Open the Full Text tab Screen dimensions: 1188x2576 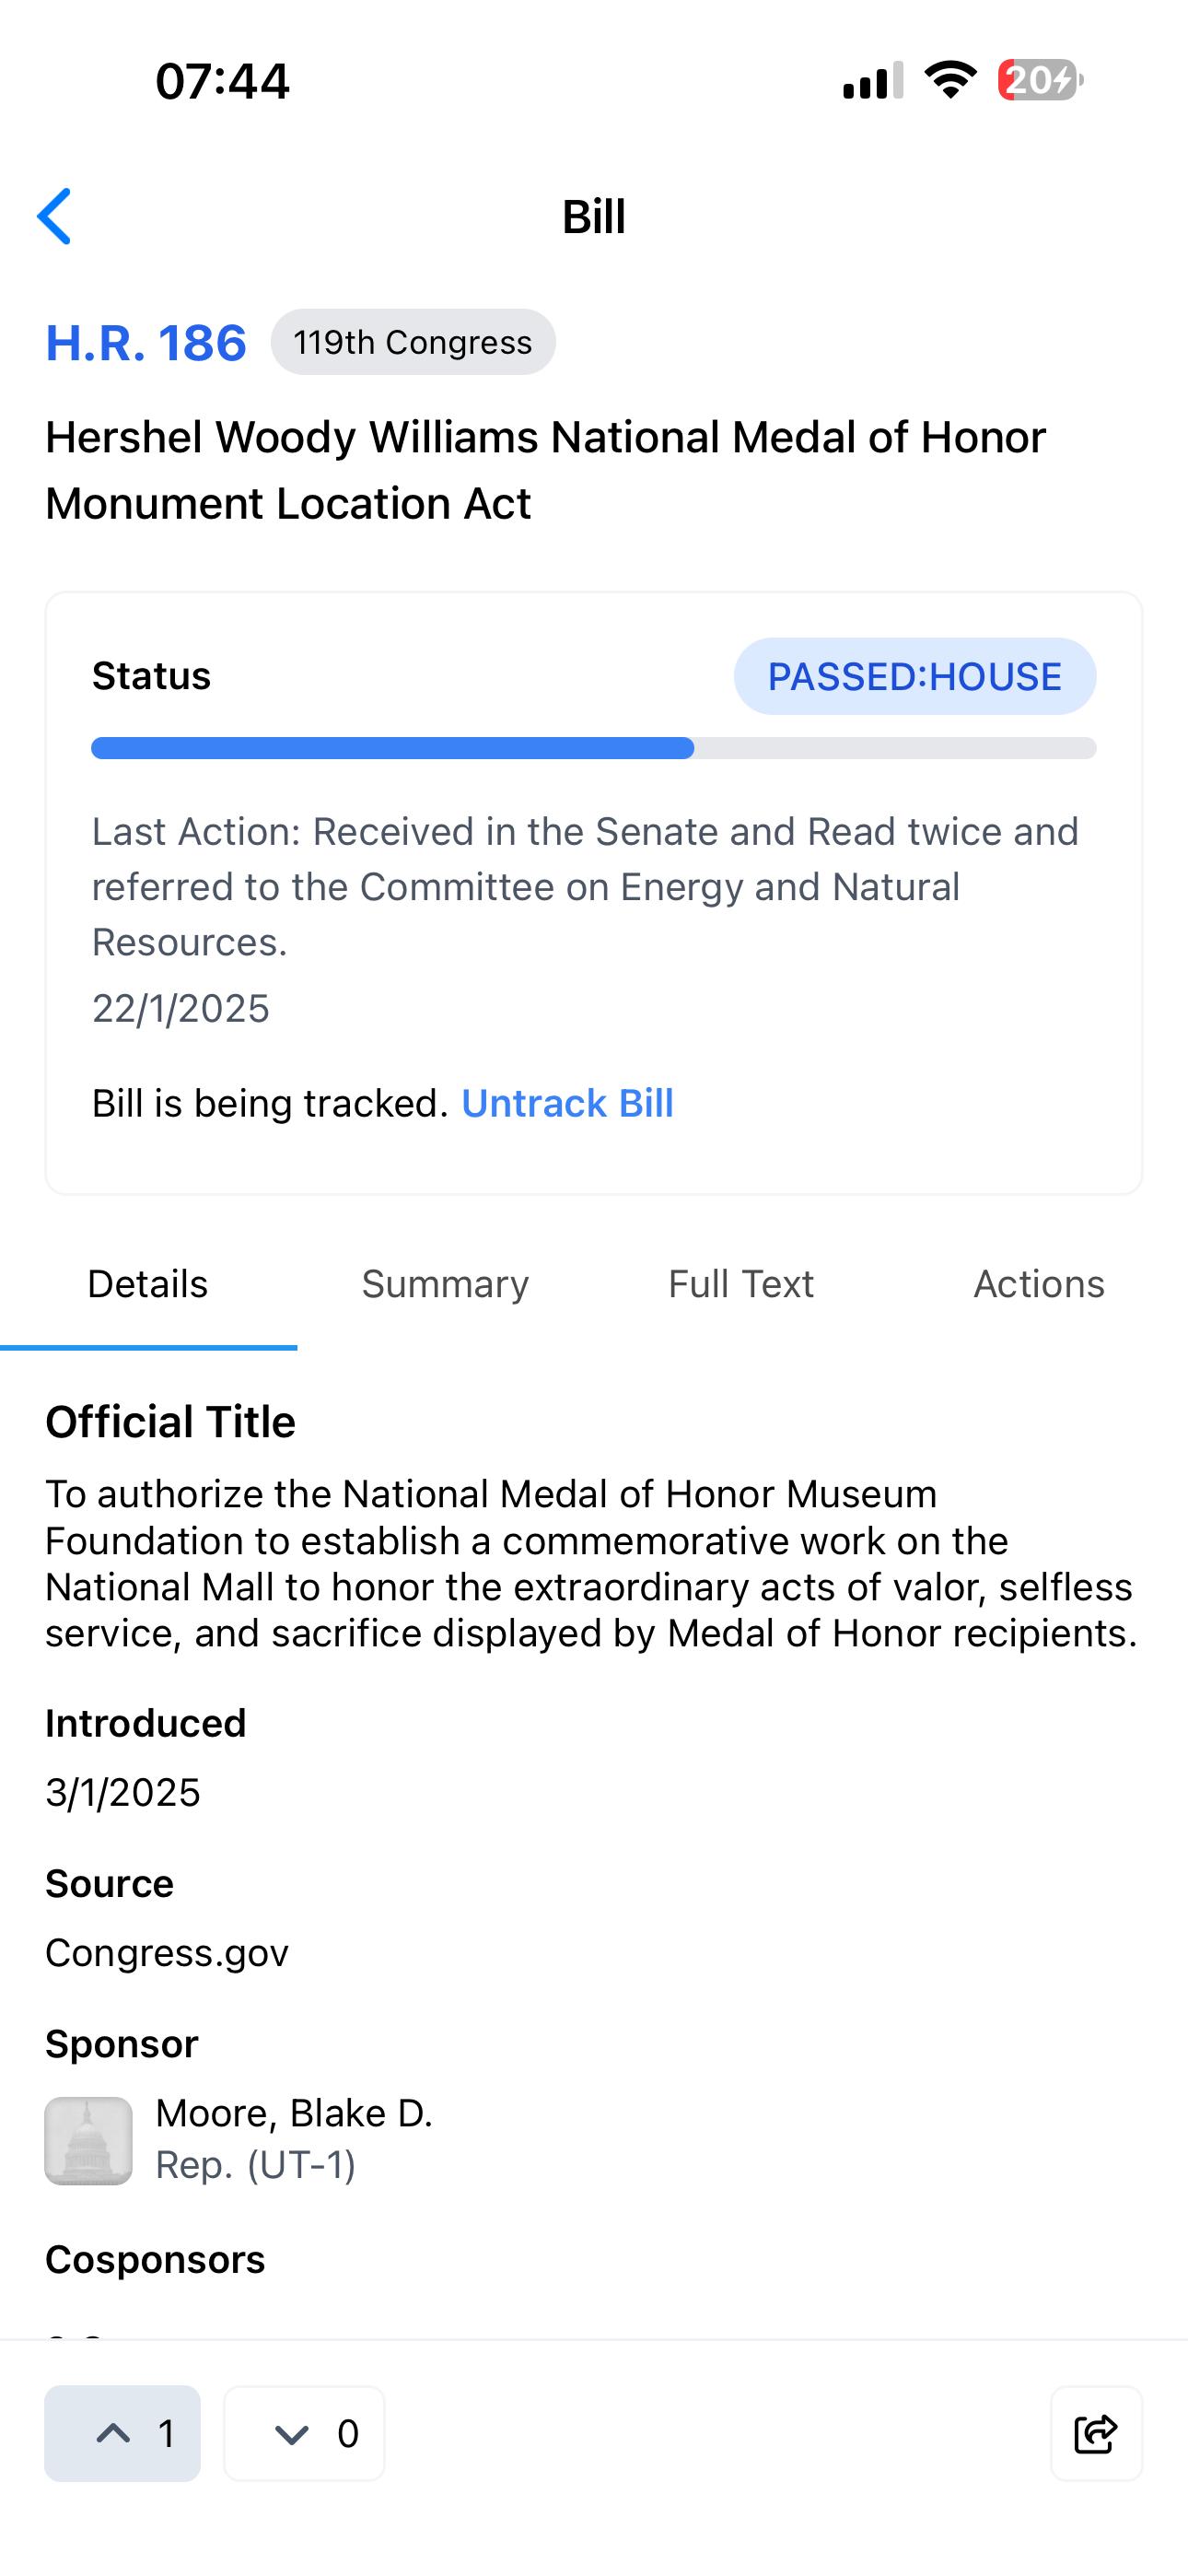pyautogui.click(x=741, y=1284)
